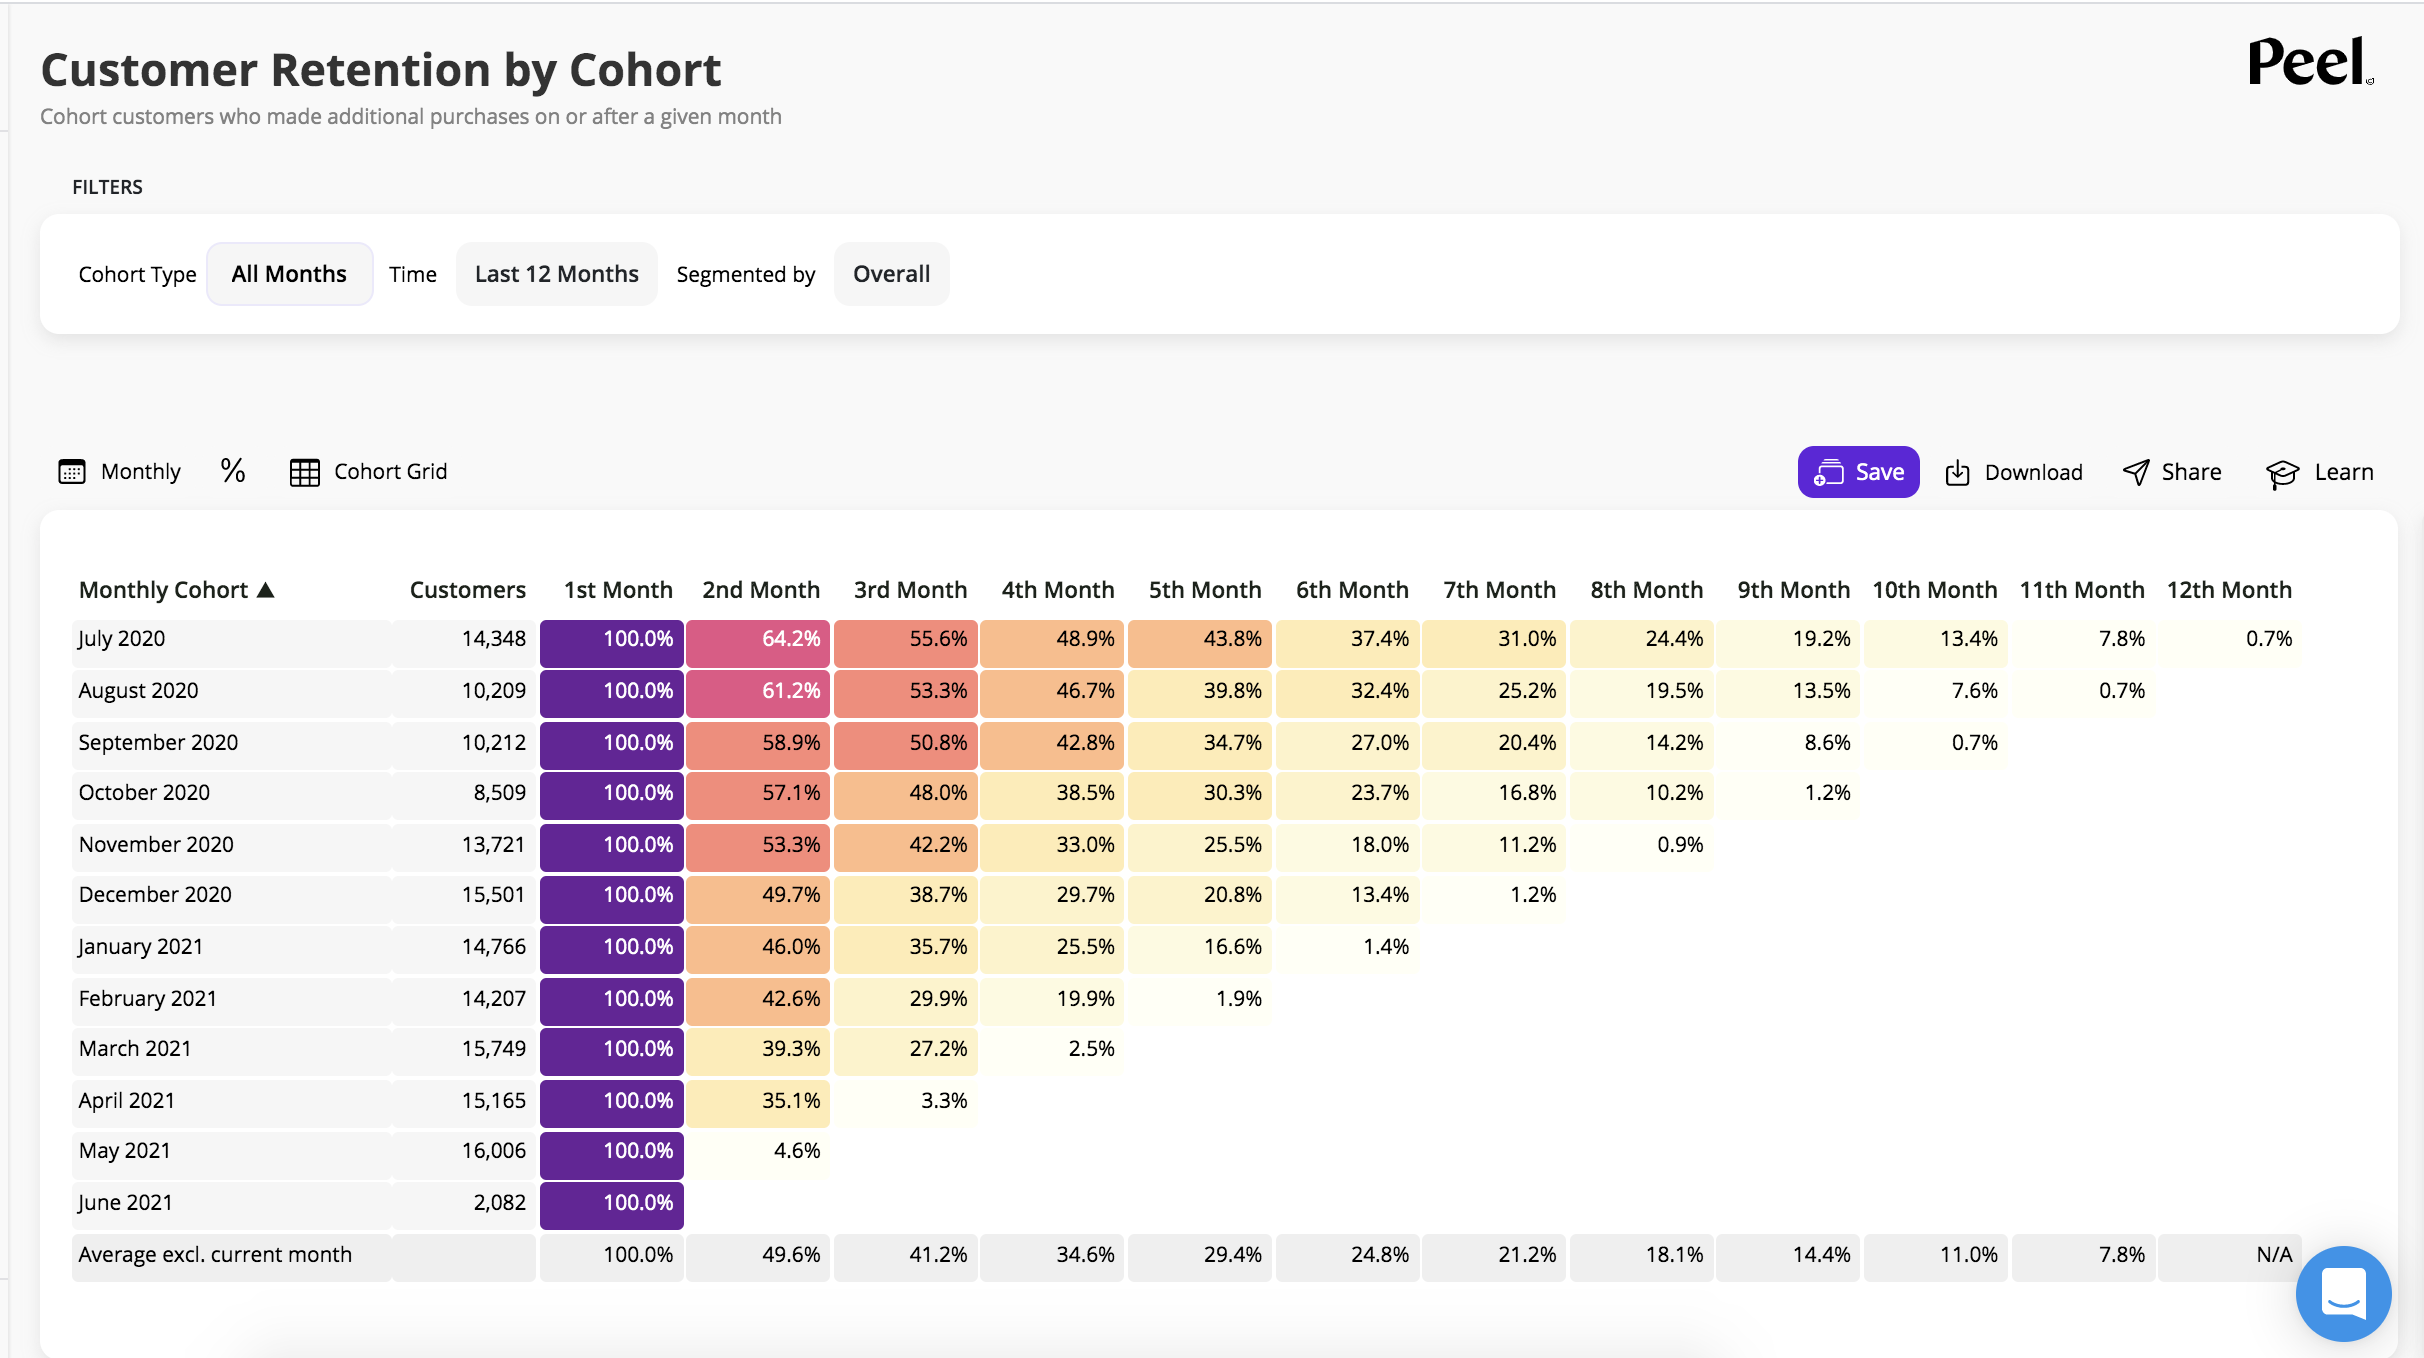The image size is (2424, 1358).
Task: Click the calendar icon beside Monthly
Action: coord(72,472)
